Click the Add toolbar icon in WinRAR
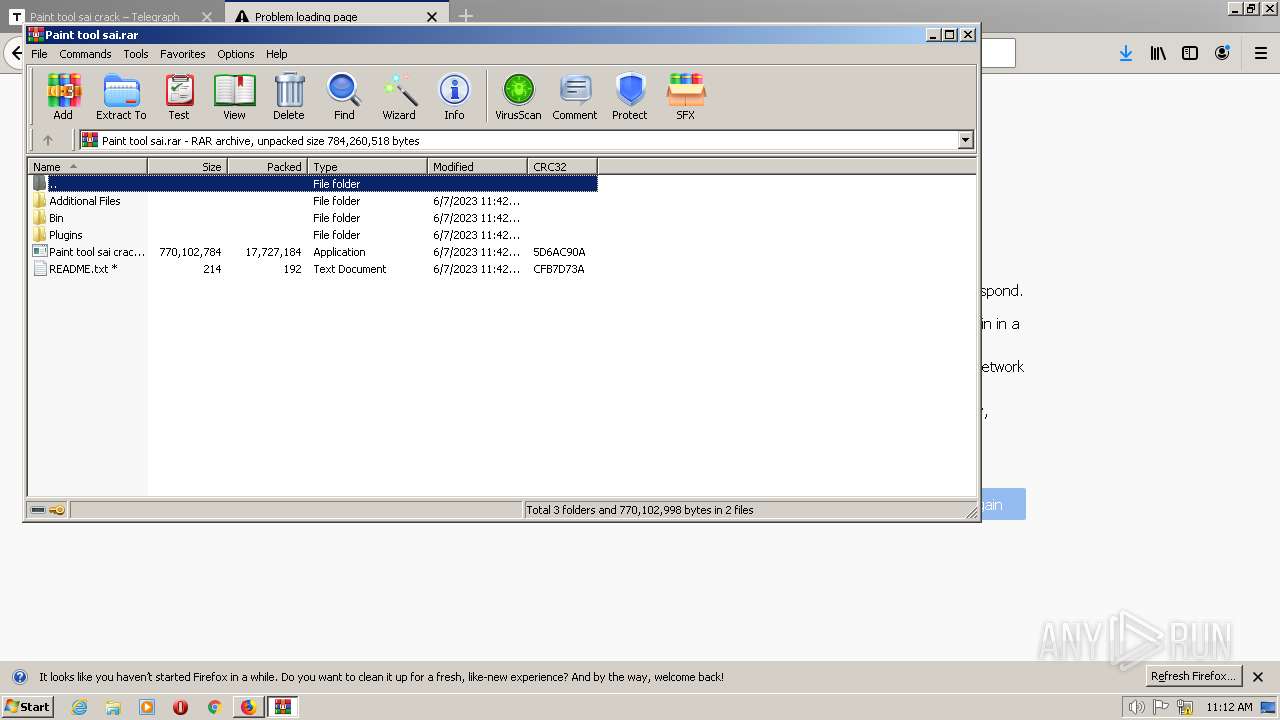This screenshot has height=720, width=1280. 63,97
